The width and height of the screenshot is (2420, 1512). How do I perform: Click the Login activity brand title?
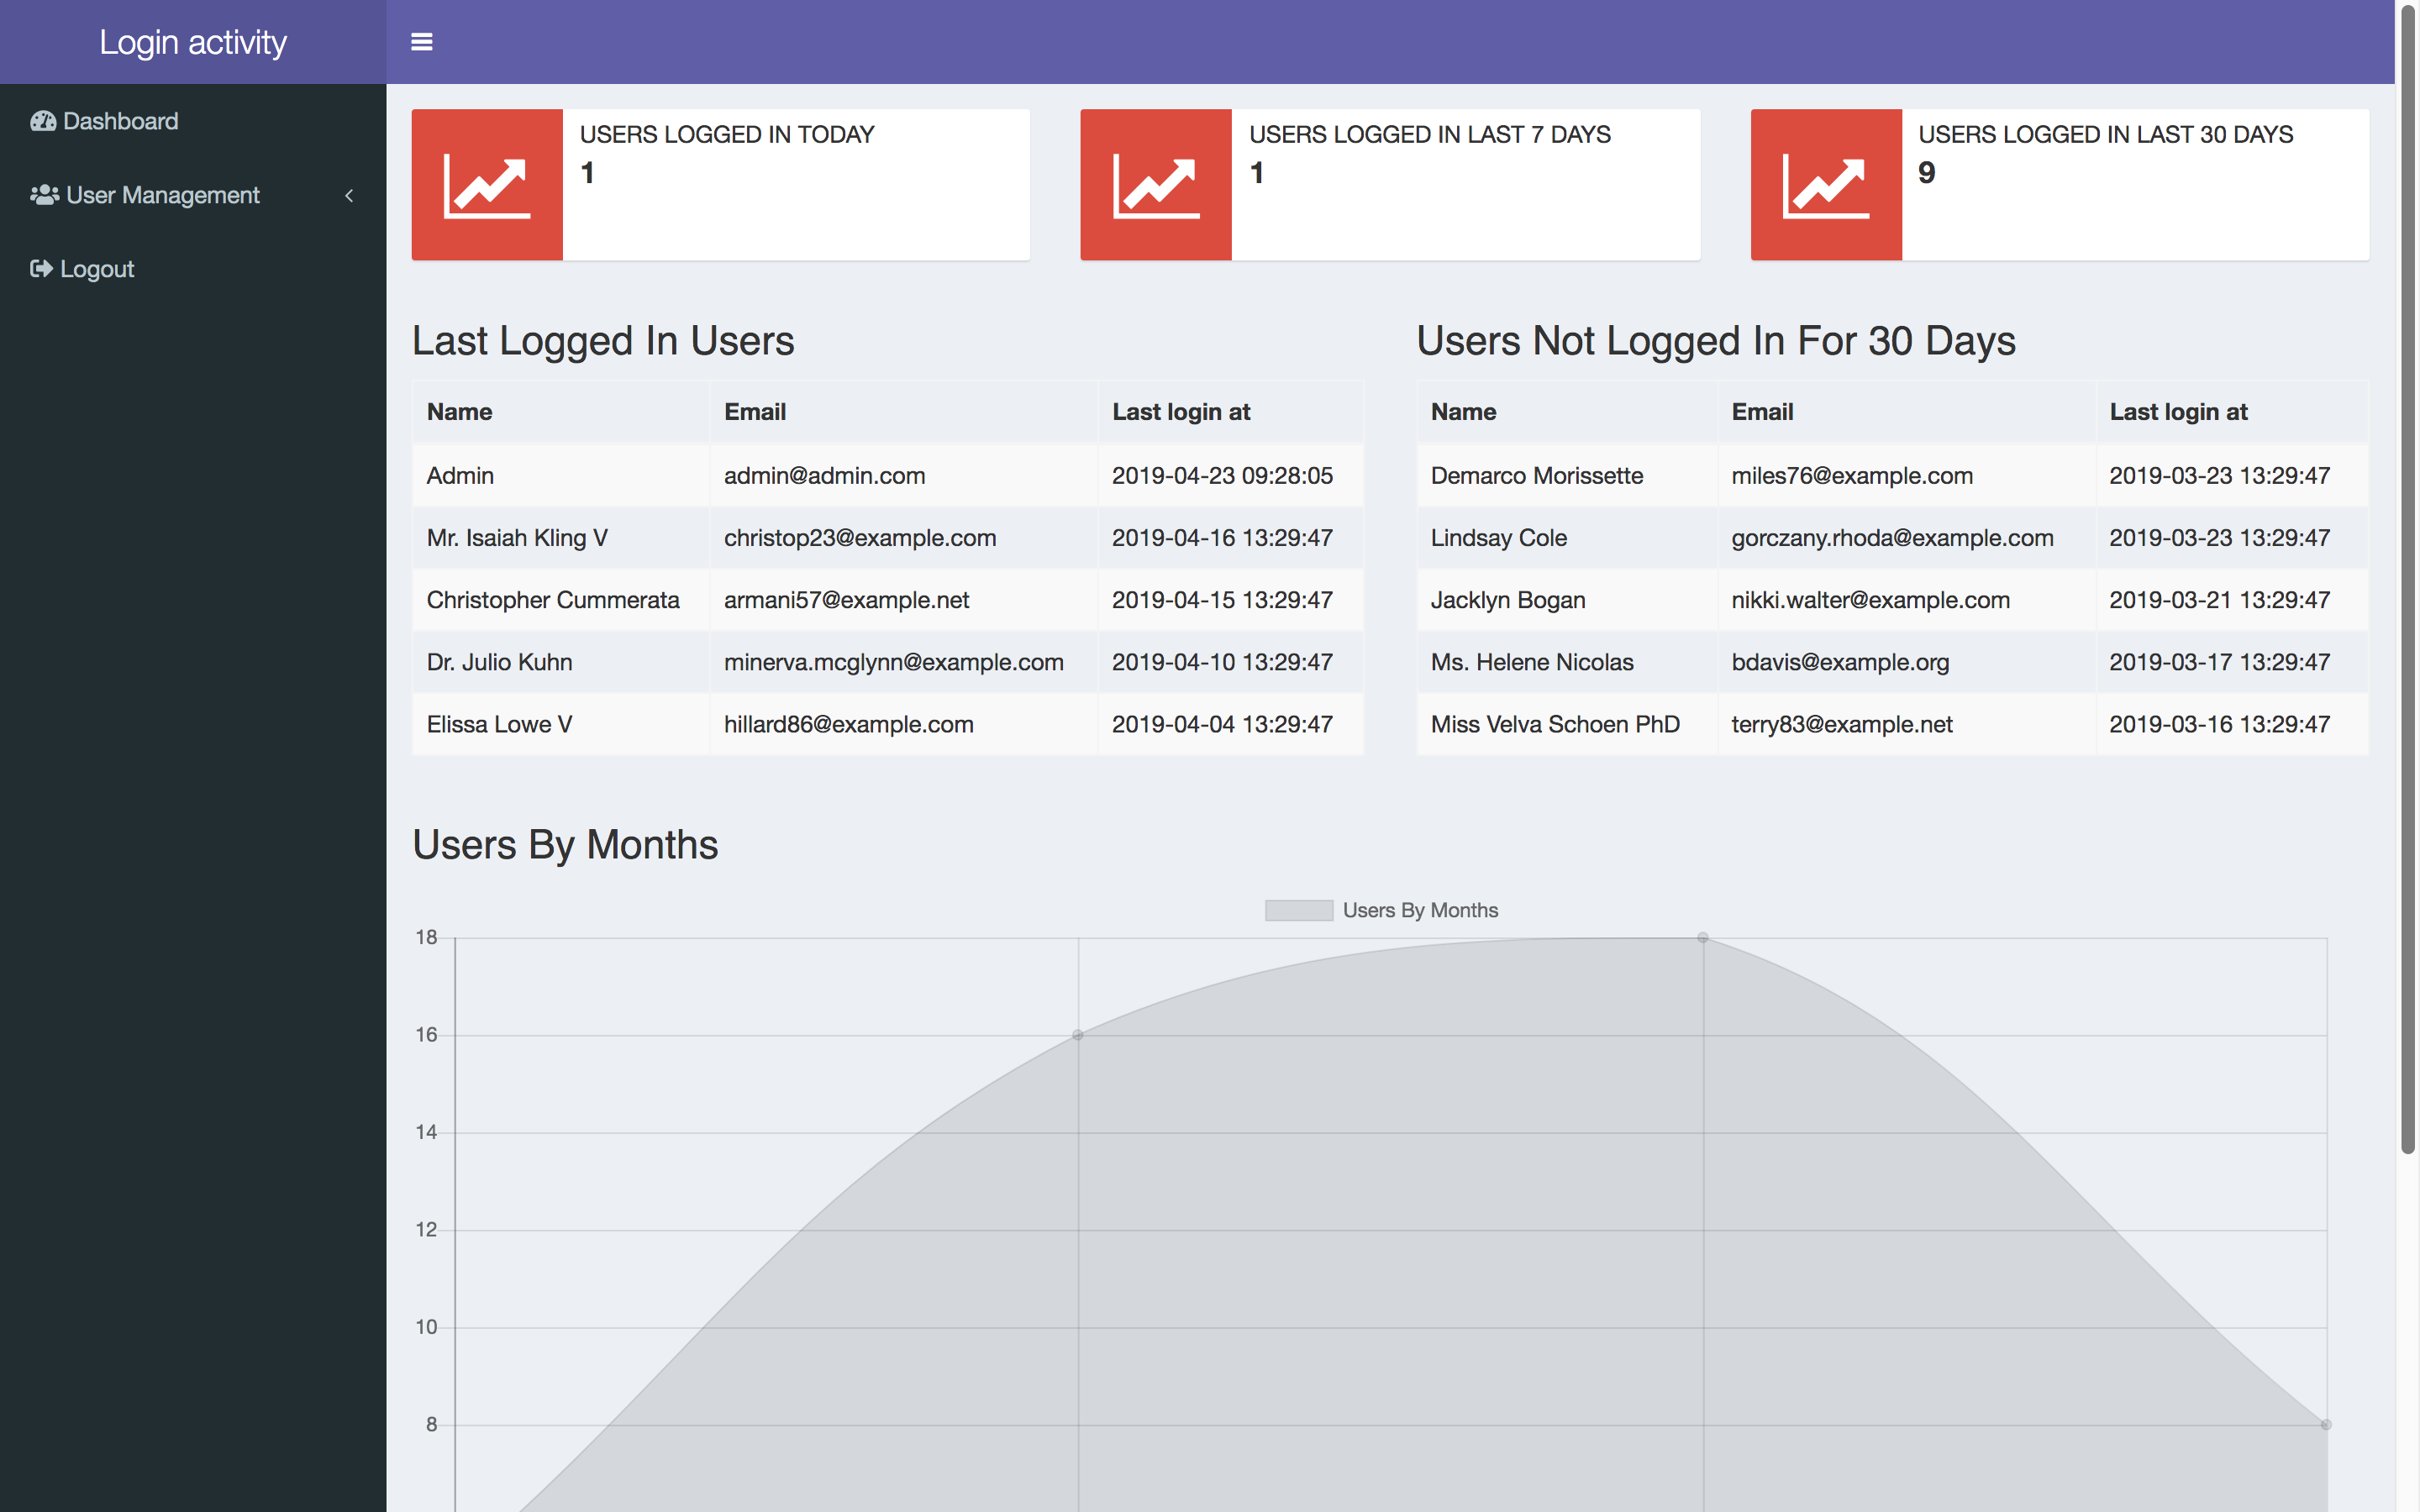pos(192,41)
